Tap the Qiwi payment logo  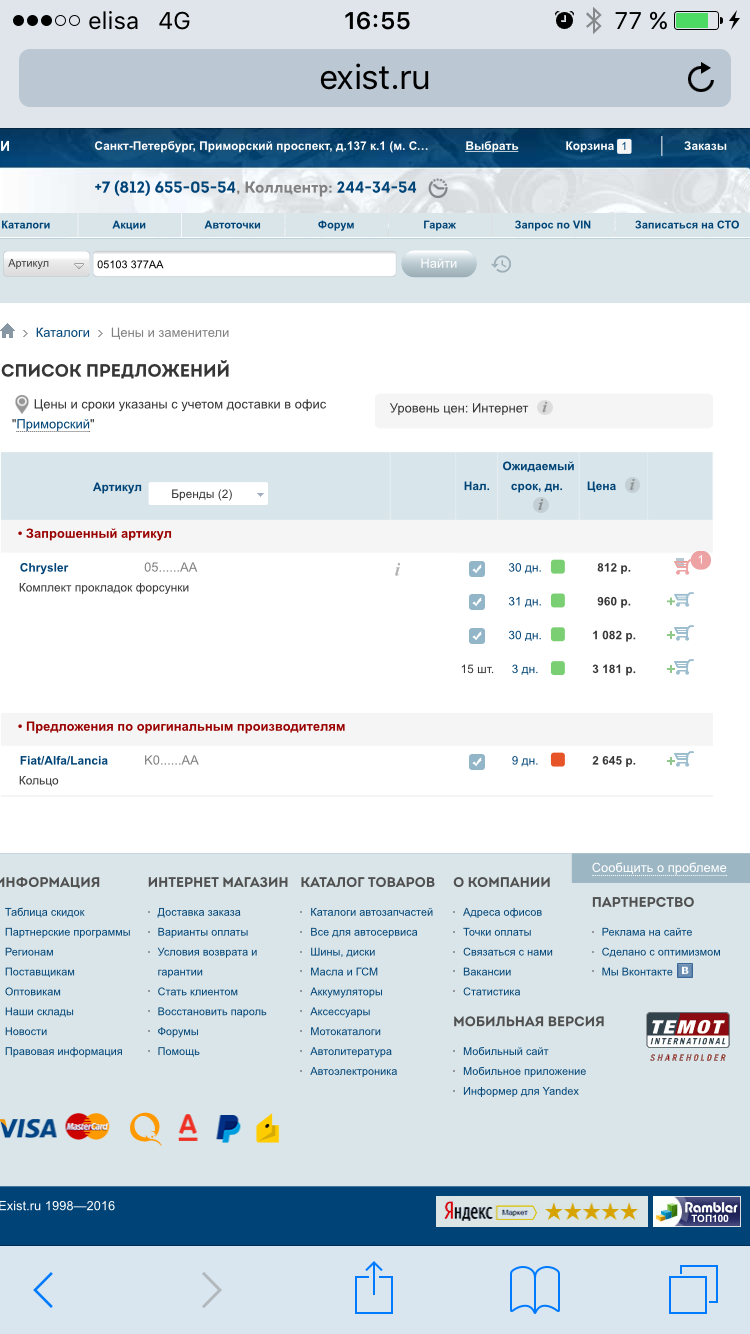tap(145, 1128)
